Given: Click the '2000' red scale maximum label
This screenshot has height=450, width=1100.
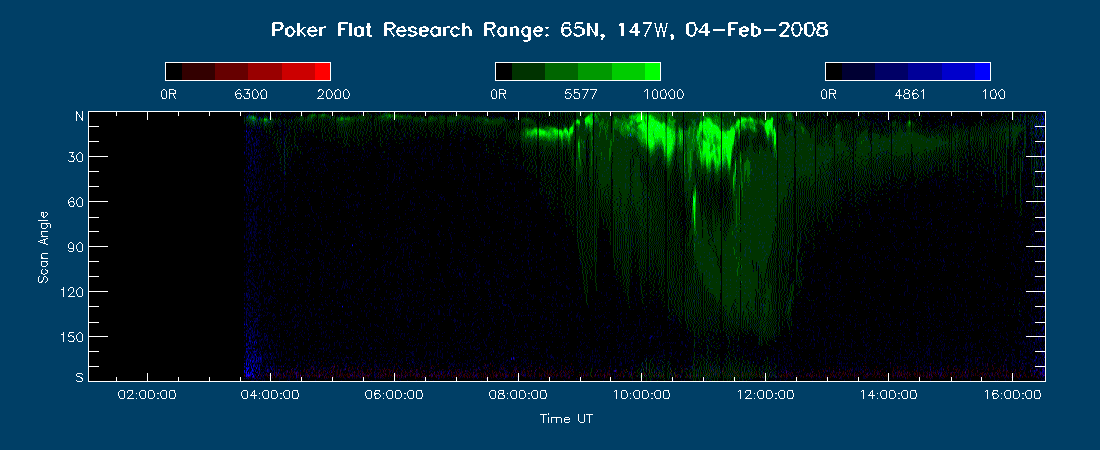Looking at the screenshot, I should point(333,95).
